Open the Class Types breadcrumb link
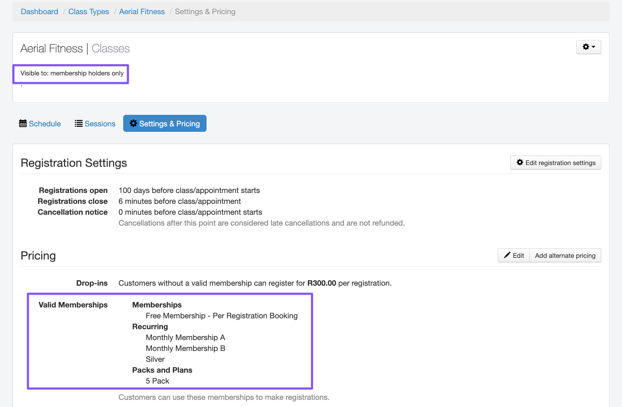This screenshot has width=622, height=407. click(x=88, y=12)
